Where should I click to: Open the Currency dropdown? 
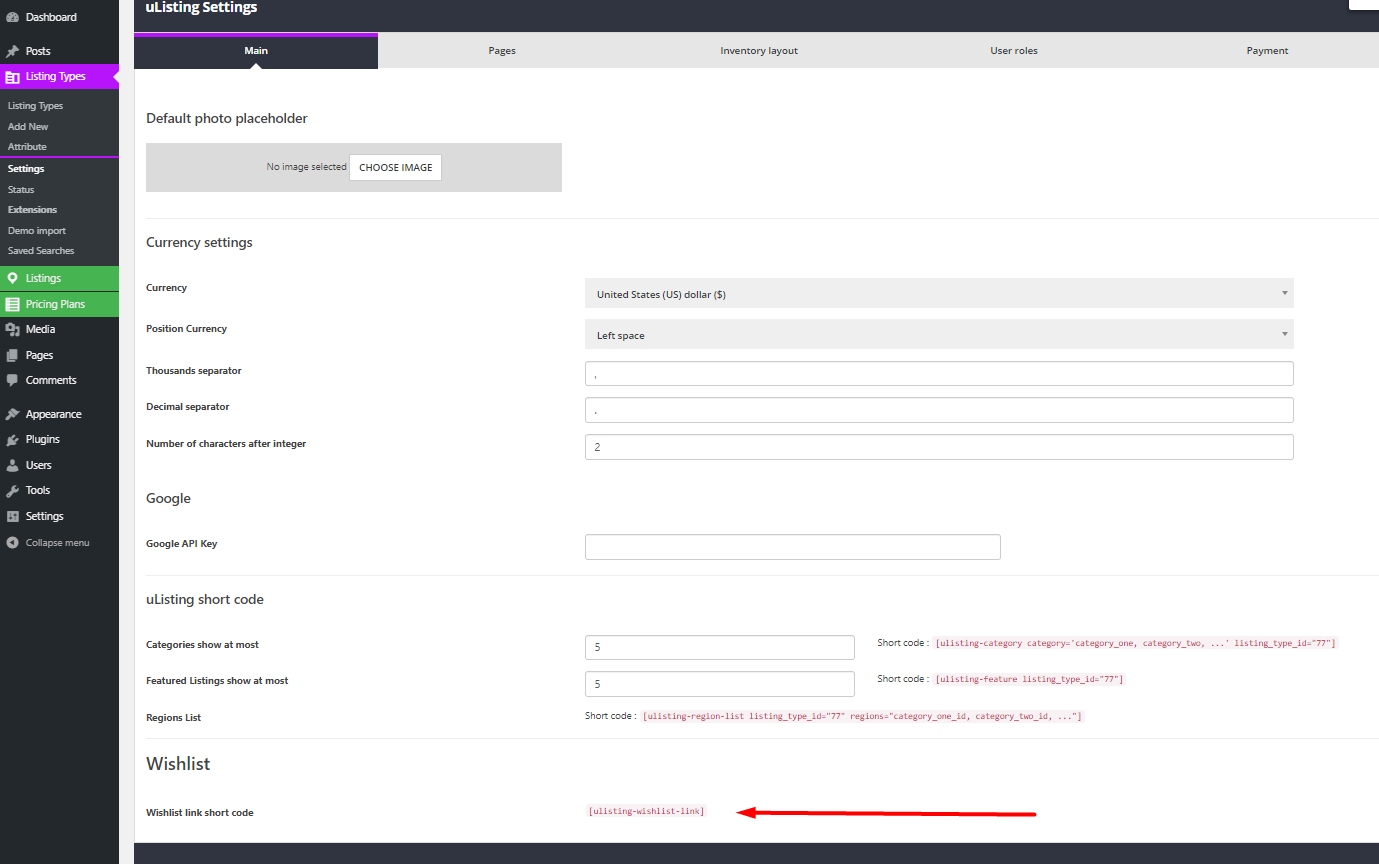pos(938,294)
